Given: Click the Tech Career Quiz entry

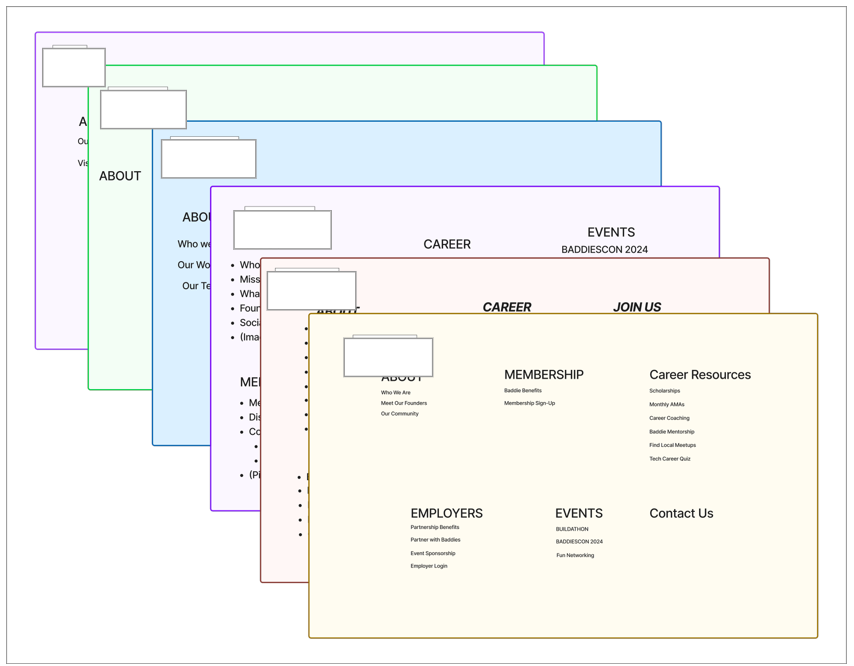Looking at the screenshot, I should (x=670, y=459).
